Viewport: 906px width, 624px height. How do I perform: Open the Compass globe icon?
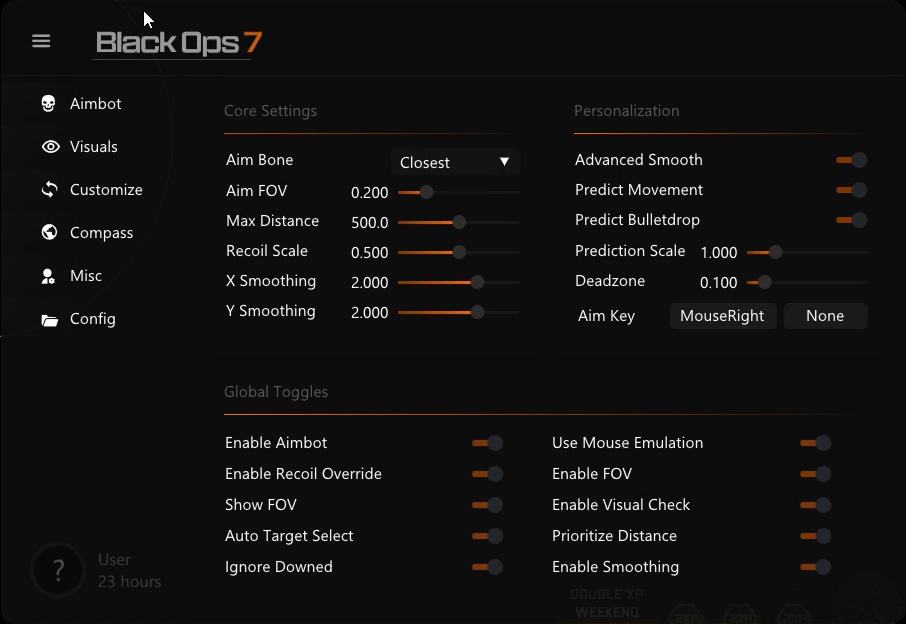pos(50,232)
